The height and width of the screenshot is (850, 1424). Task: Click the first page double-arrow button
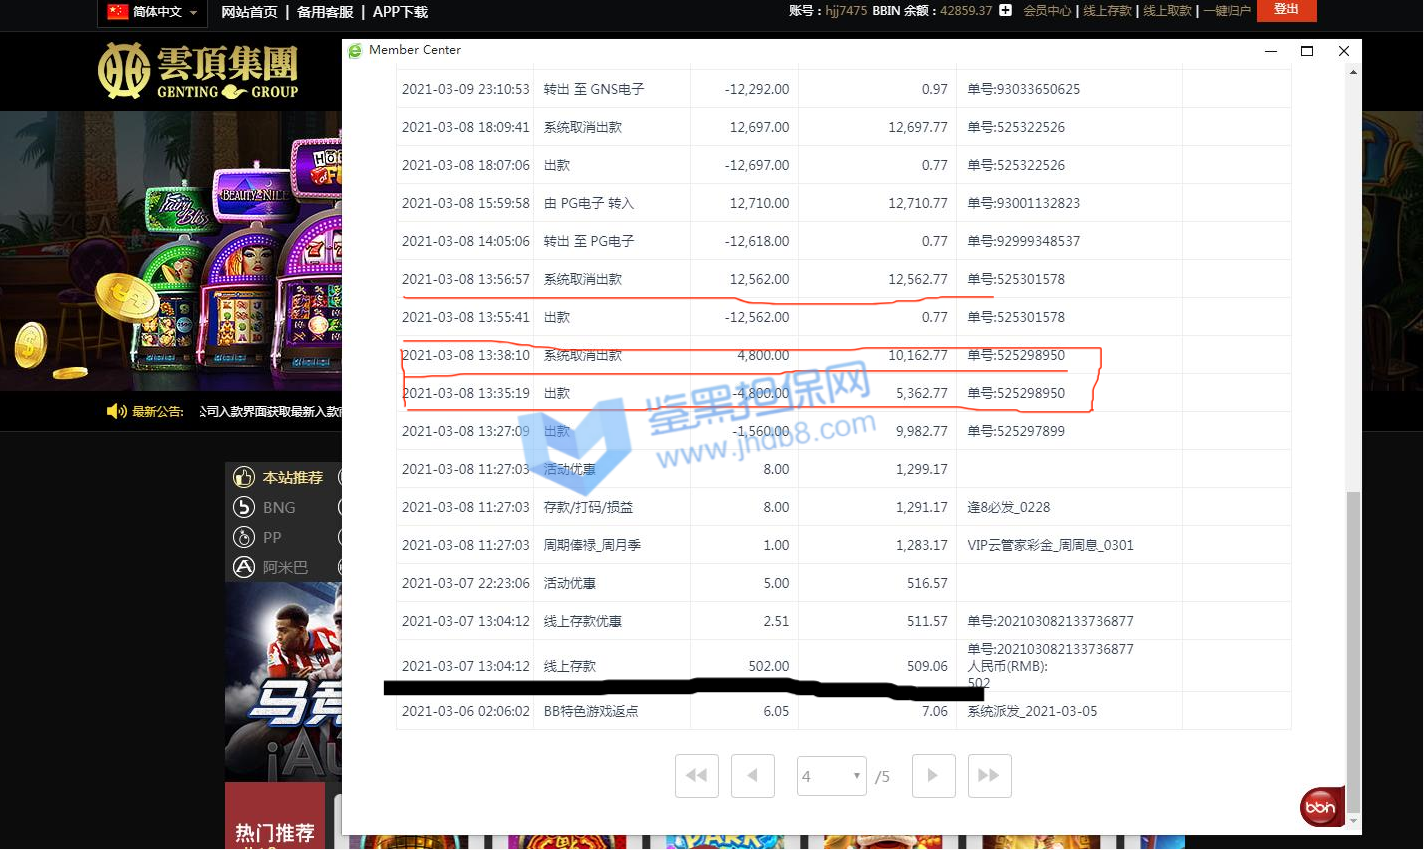coord(697,776)
